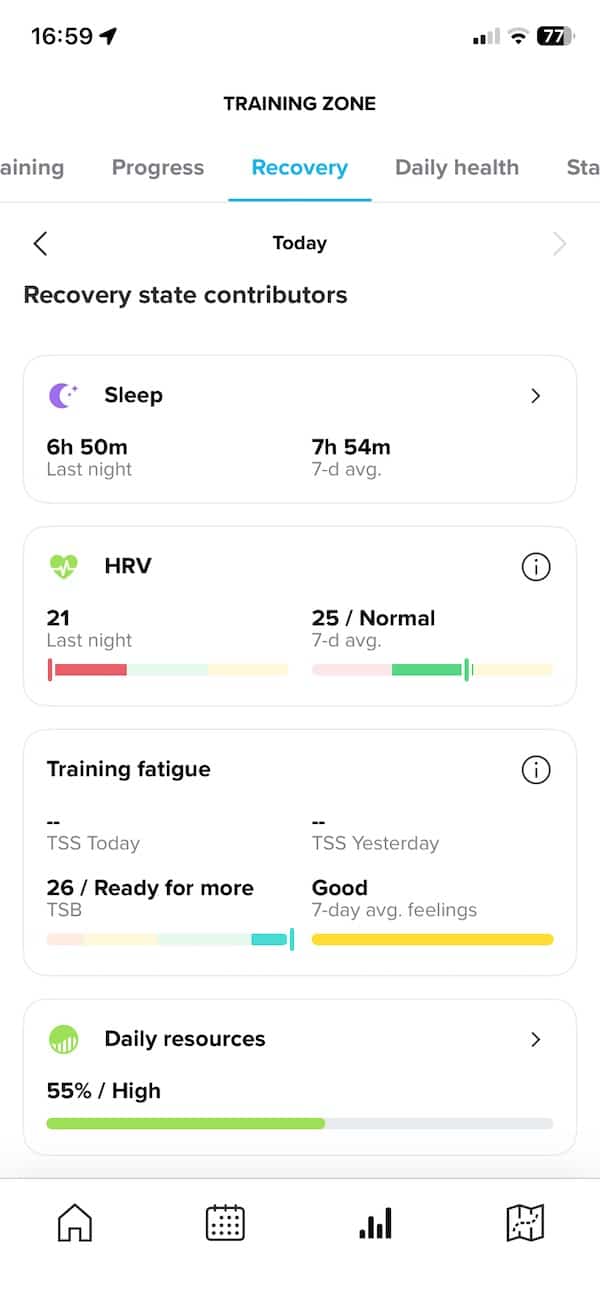Image resolution: width=600 pixels, height=1299 pixels.
Task: Go to next day with right arrow
Action: click(x=559, y=243)
